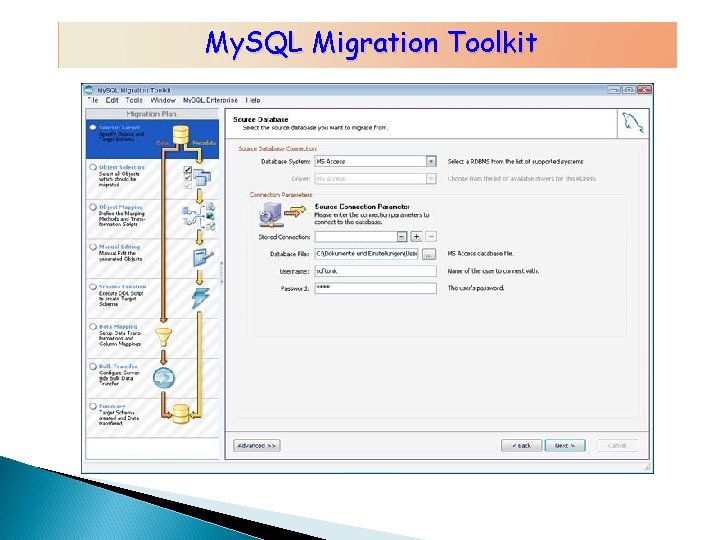
Task: Click the Next button
Action: coord(565,445)
